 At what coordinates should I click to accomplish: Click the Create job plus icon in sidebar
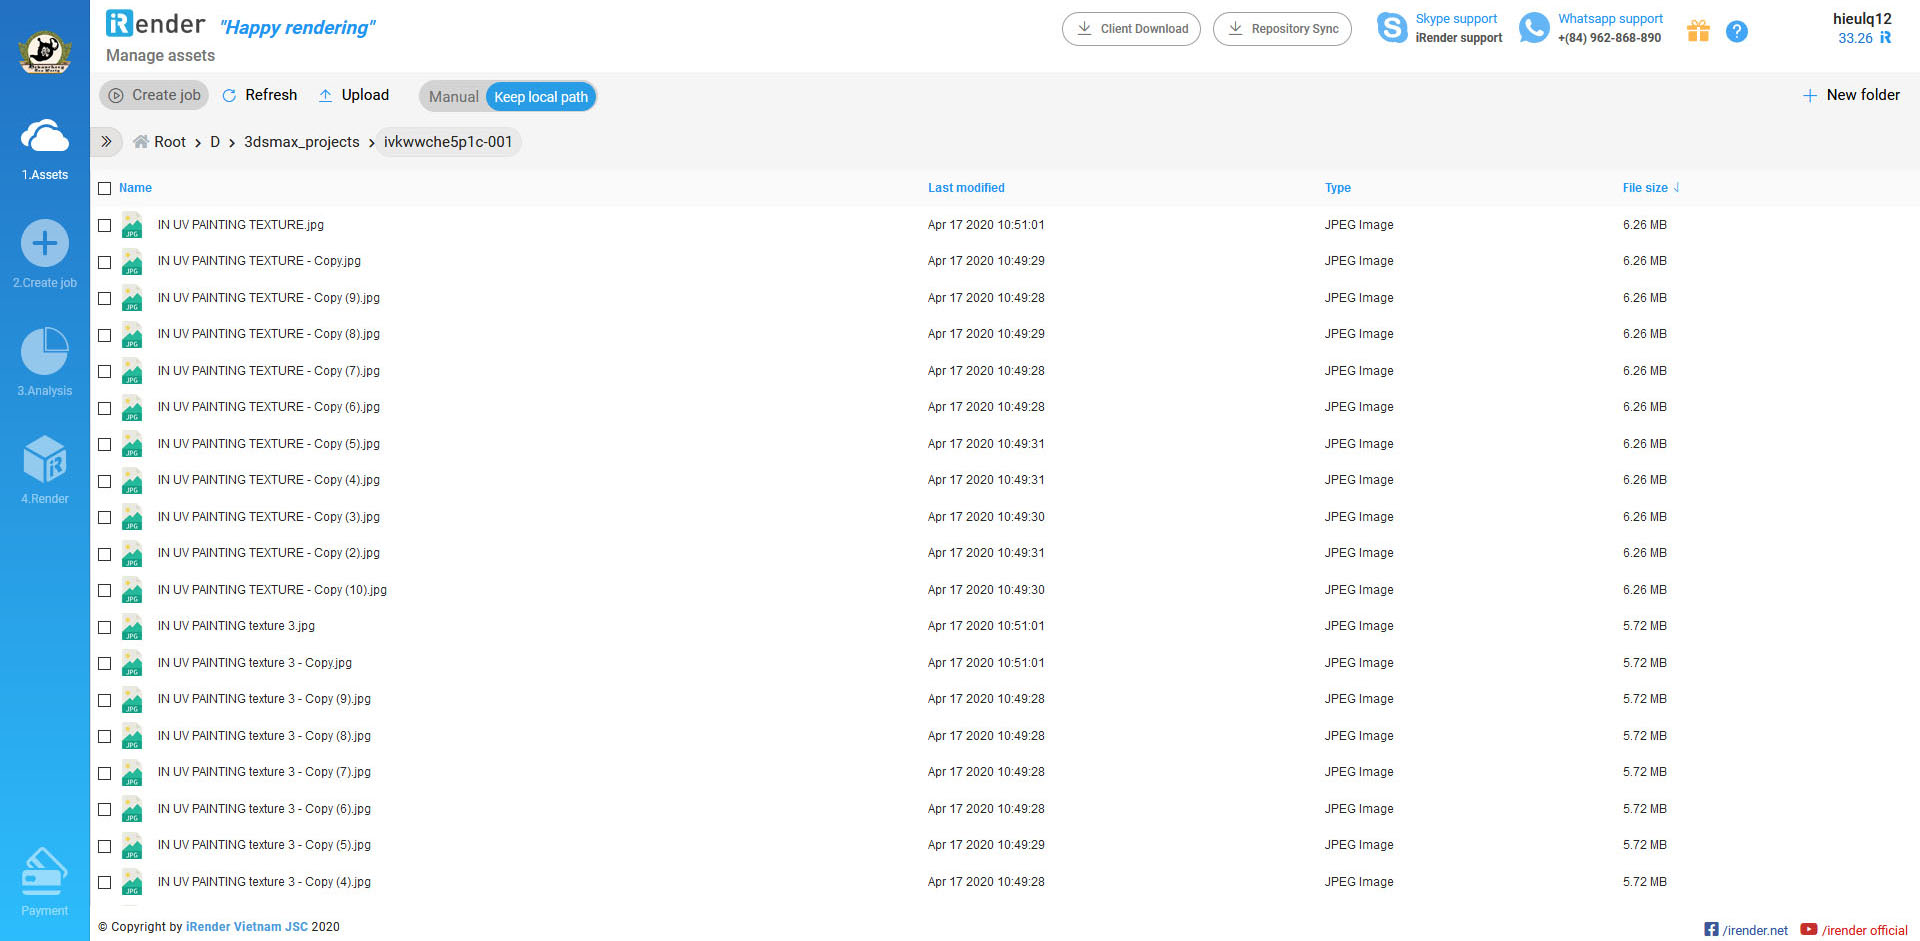pyautogui.click(x=45, y=243)
